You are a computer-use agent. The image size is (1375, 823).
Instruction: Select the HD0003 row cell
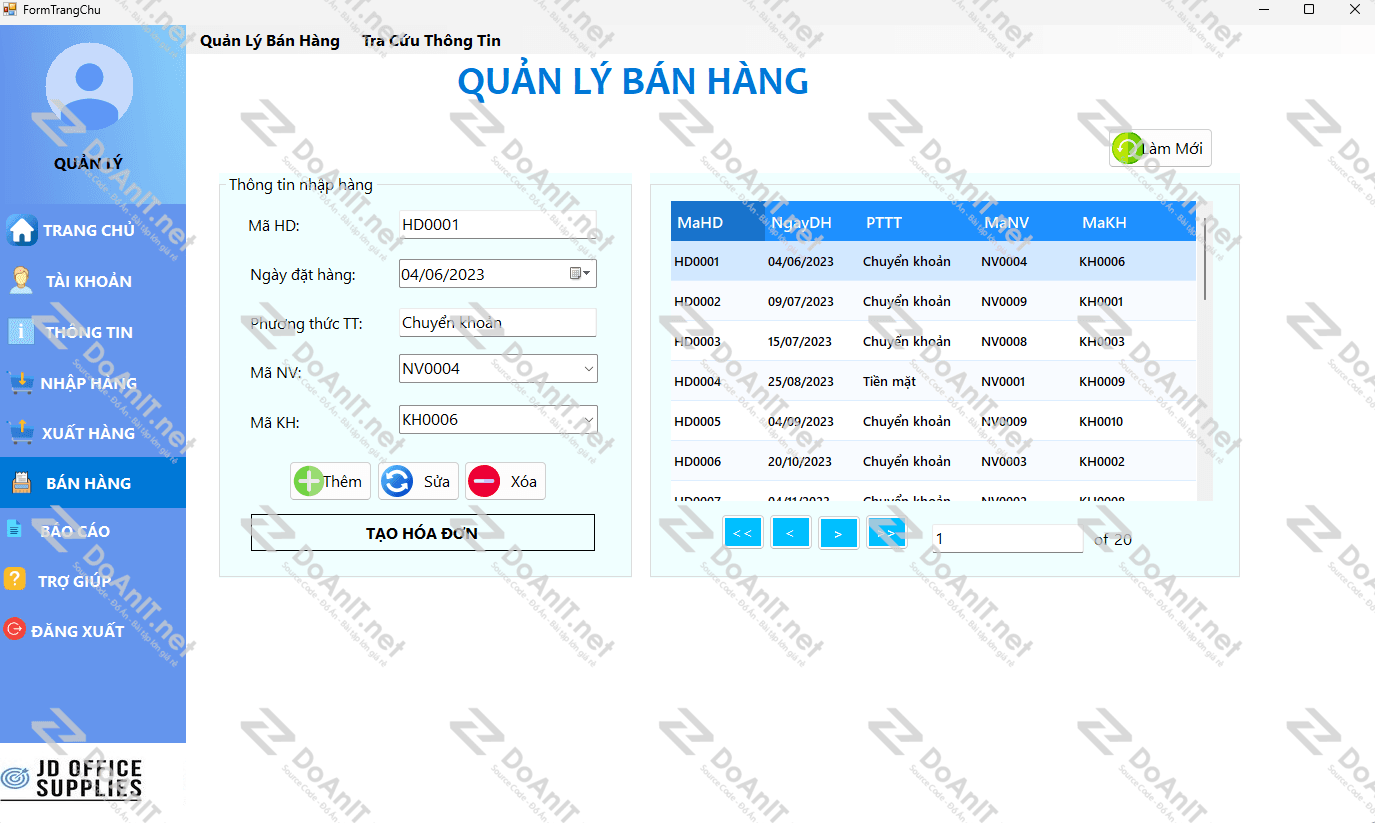(717, 341)
